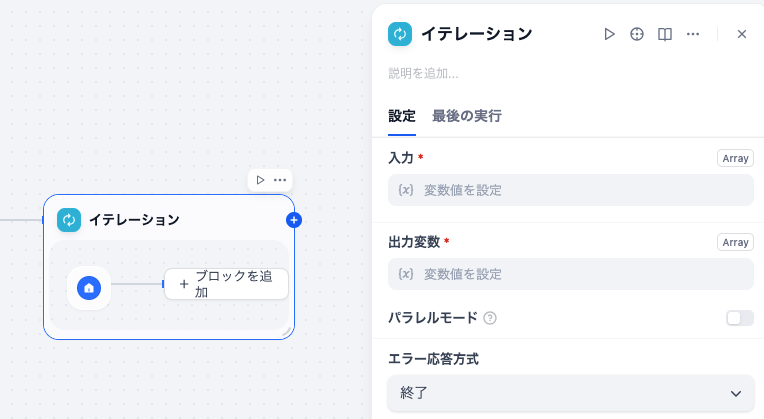
Task: Click the blue iteration icon in panel header
Action: tap(400, 34)
